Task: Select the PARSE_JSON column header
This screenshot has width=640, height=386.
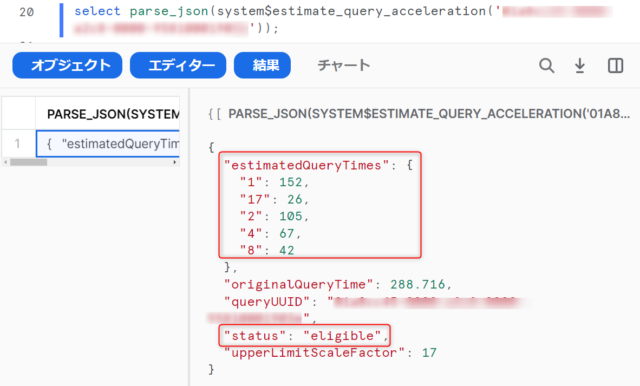Action: tap(108, 114)
